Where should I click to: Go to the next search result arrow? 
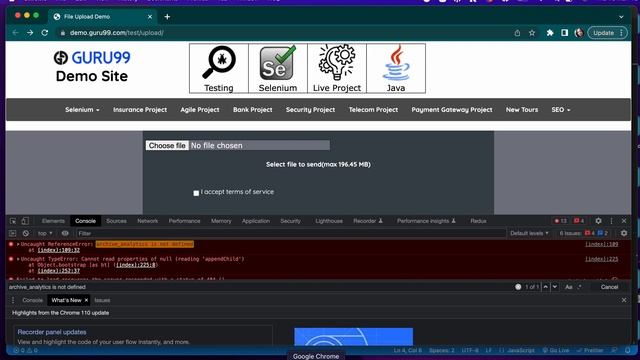coord(555,287)
